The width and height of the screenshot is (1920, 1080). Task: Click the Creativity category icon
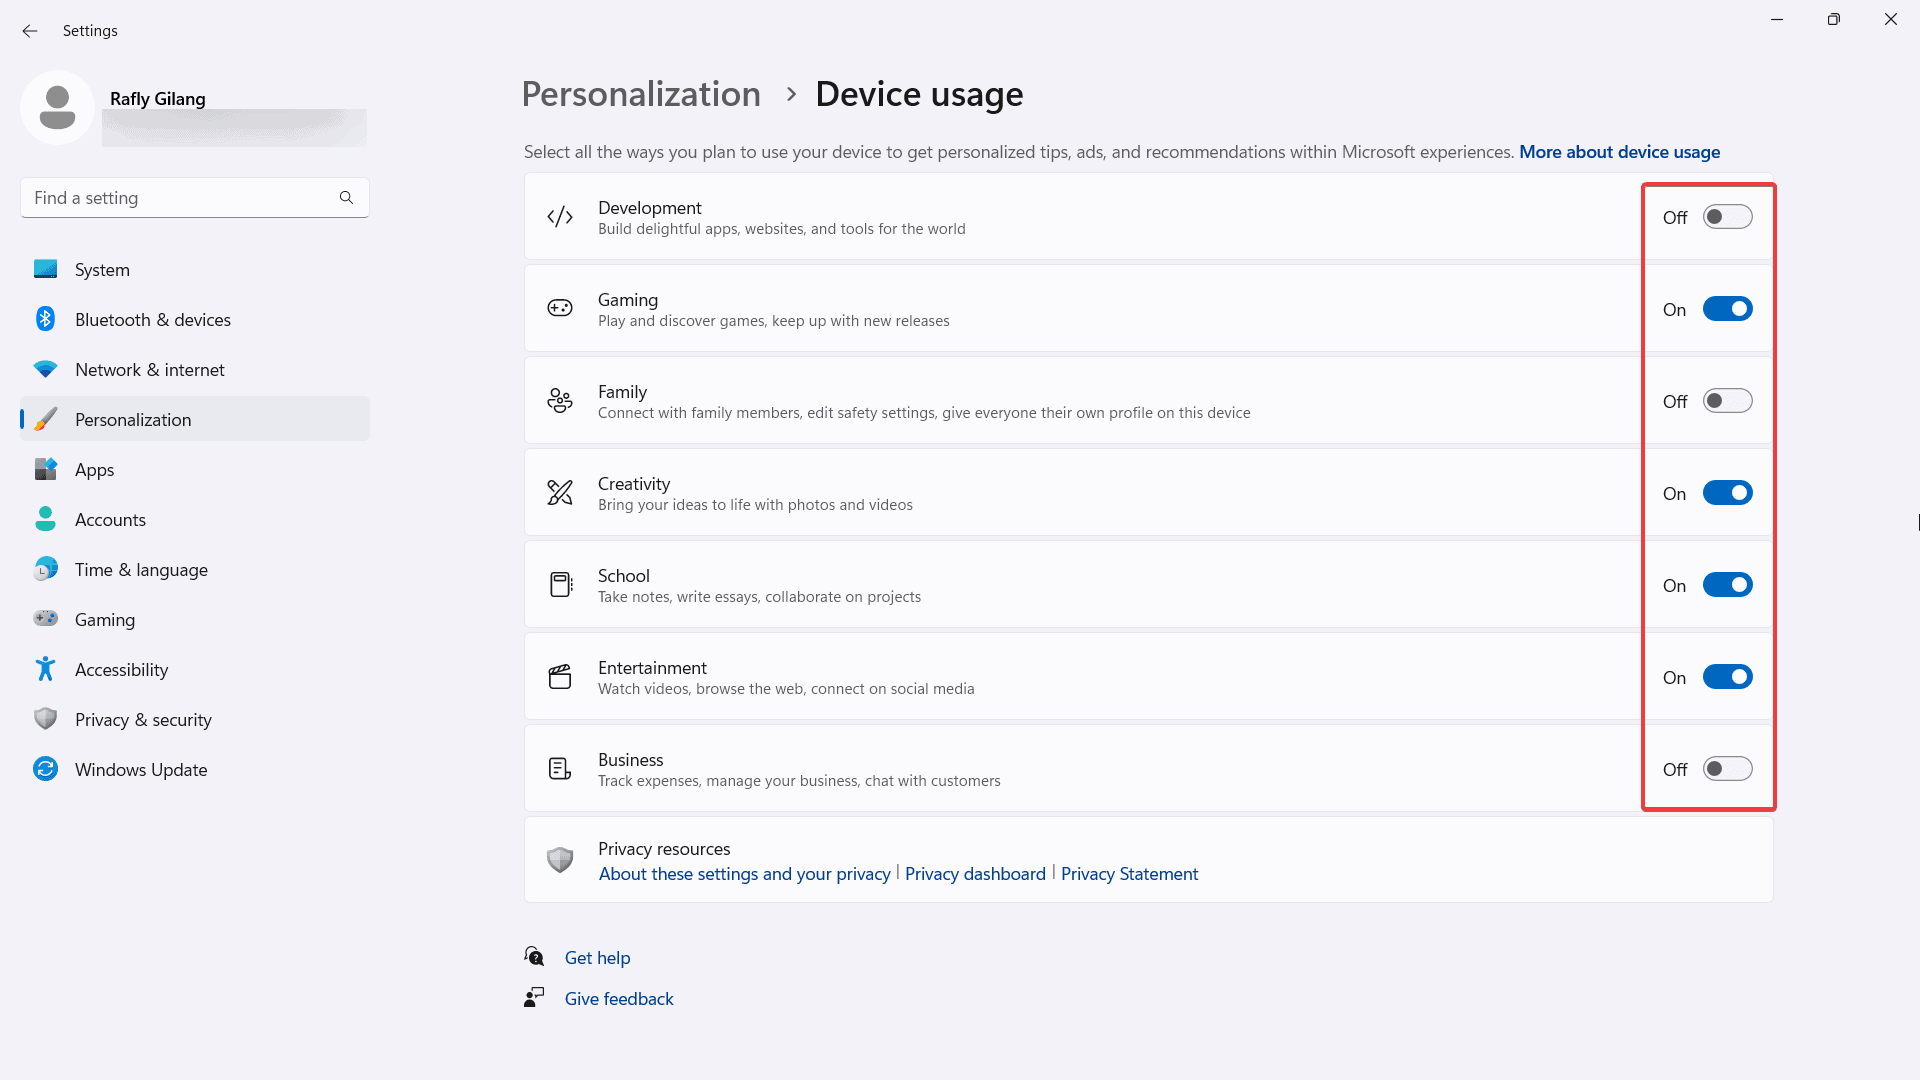(559, 493)
